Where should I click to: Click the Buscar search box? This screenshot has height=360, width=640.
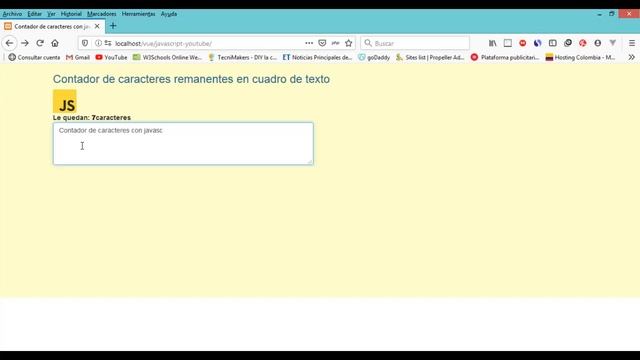tap(415, 43)
